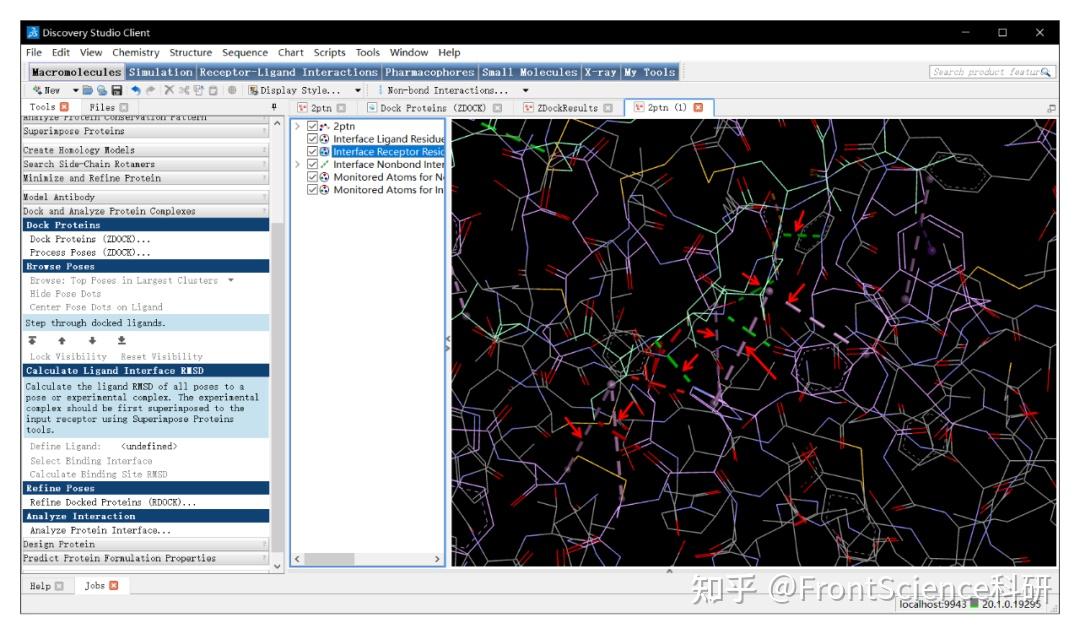Image resolution: width=1080 pixels, height=634 pixels.
Task: Open Non-bond Interactions dropdown arrow
Action: coord(526,90)
